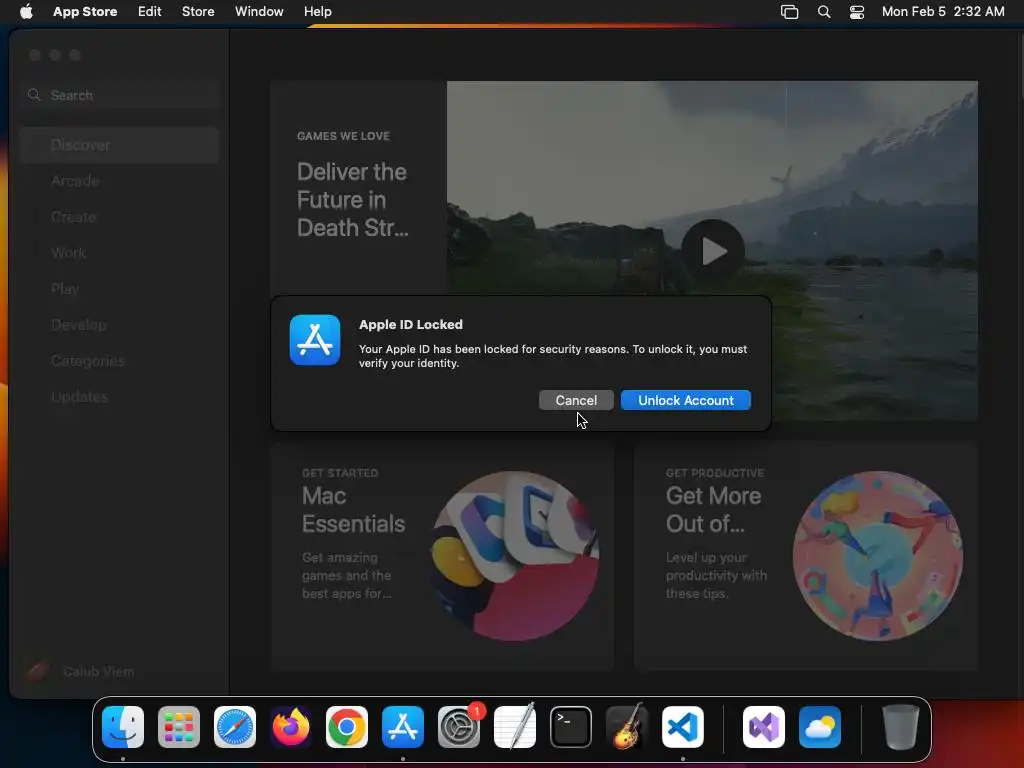The width and height of the screenshot is (1024, 768).
Task: Select Updates in the sidebar
Action: coord(120,396)
